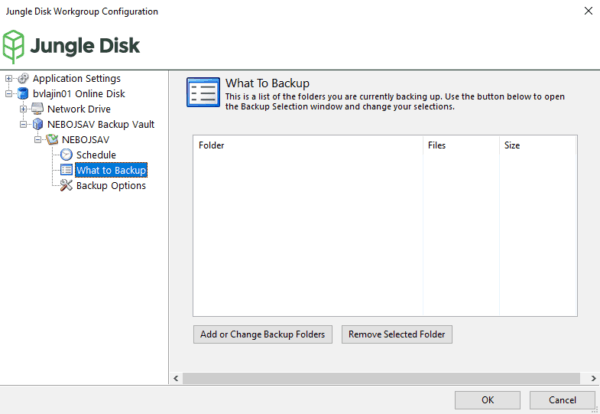The height and width of the screenshot is (414, 600).
Task: Click the NEBOJSAV Backup Vault icon
Action: [x=37, y=124]
